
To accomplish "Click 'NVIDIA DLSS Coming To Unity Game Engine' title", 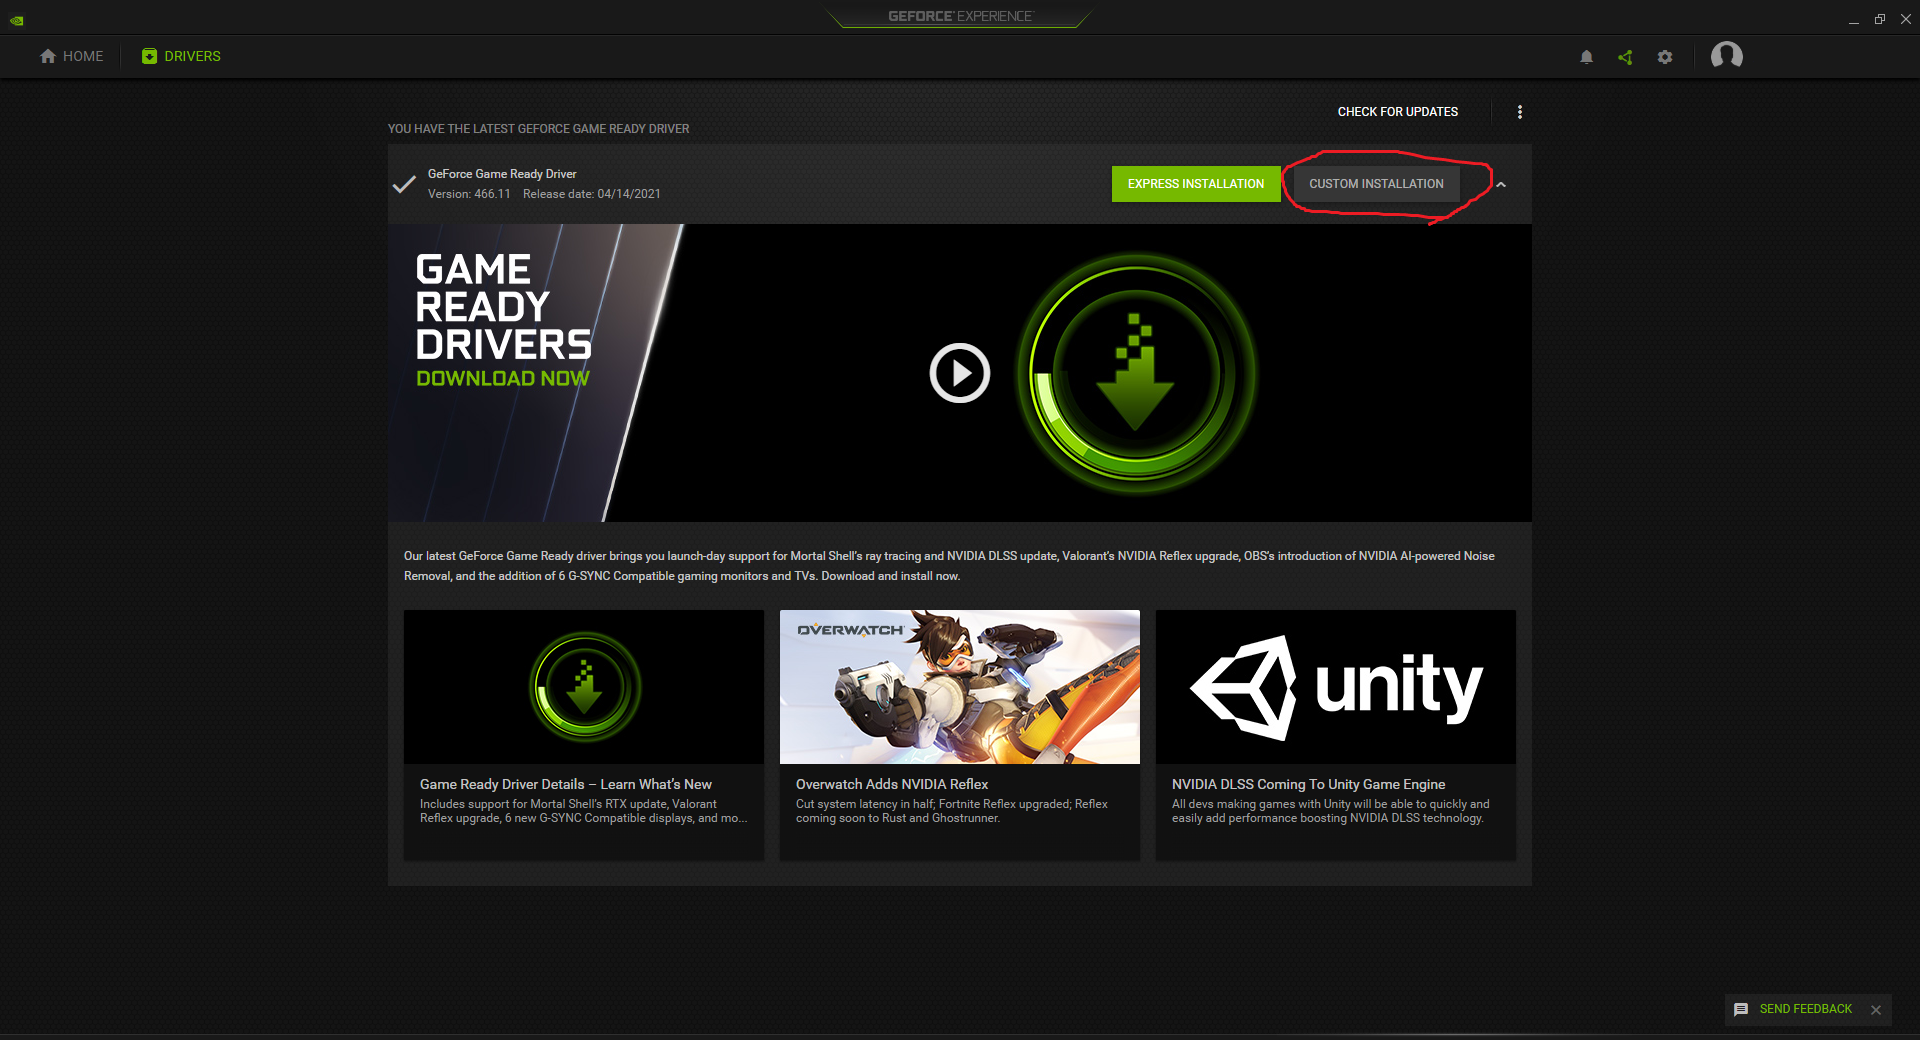I will 1309,784.
